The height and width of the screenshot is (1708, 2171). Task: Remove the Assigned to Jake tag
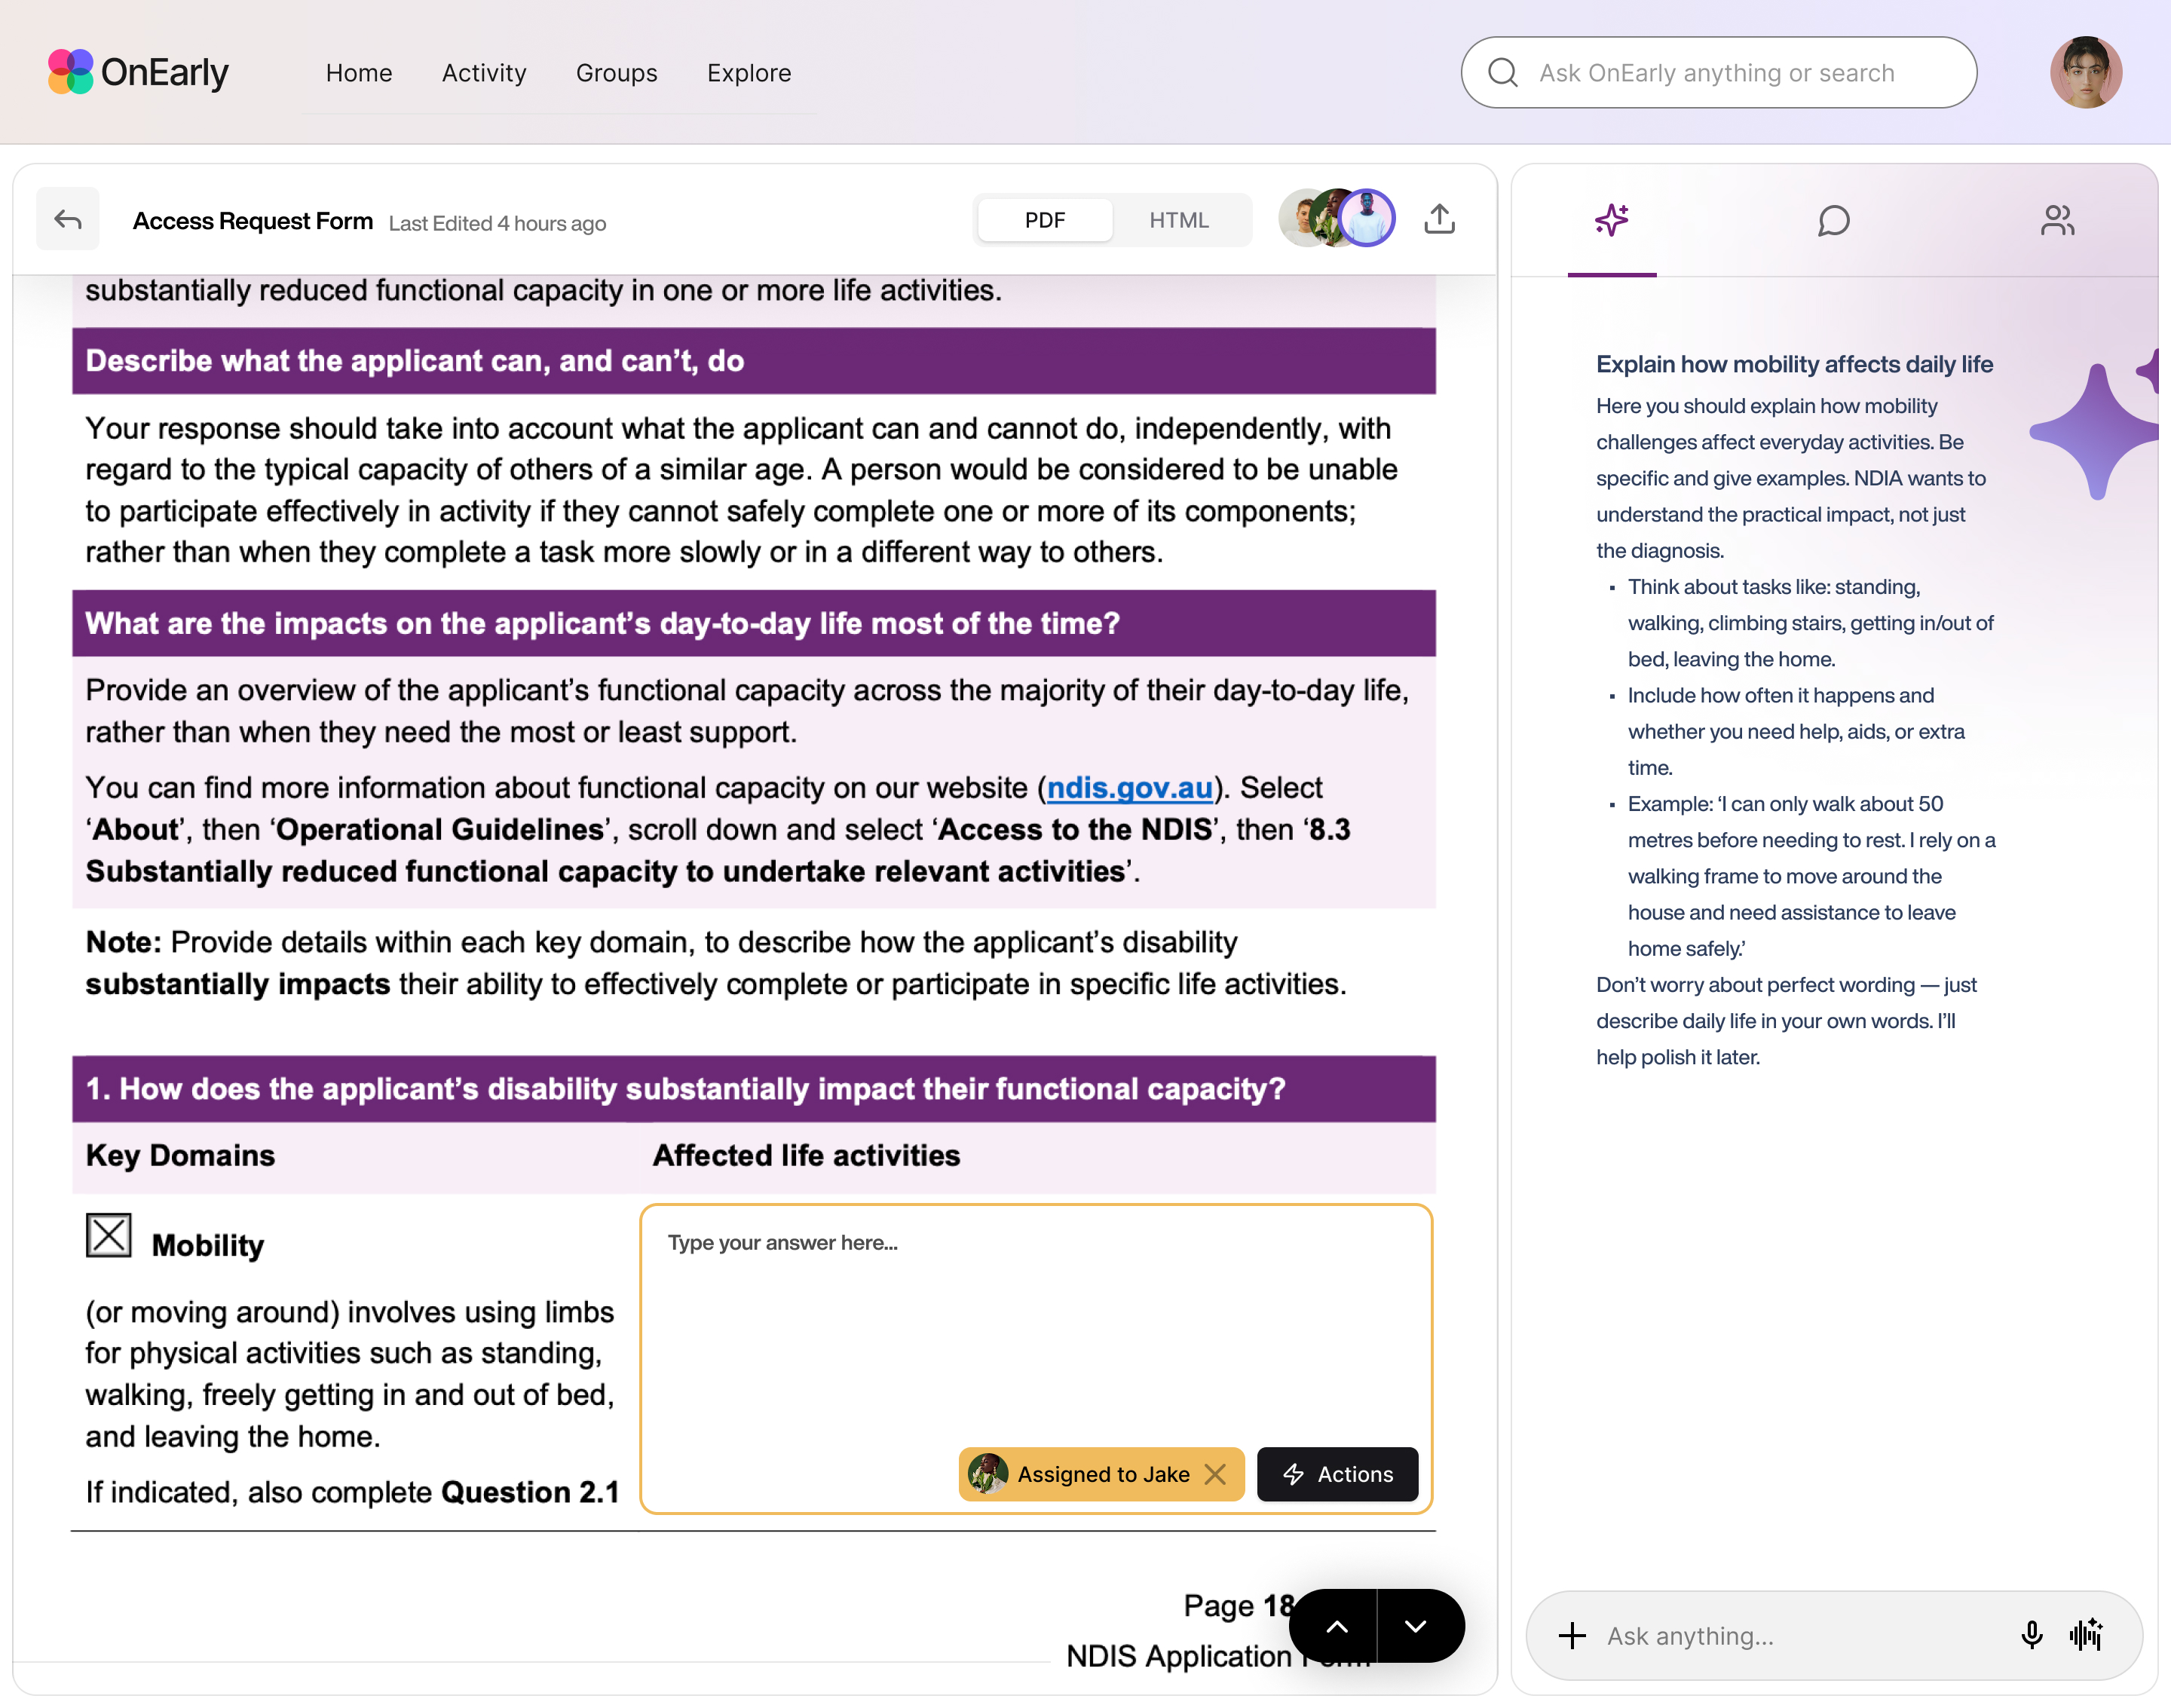click(x=1216, y=1474)
